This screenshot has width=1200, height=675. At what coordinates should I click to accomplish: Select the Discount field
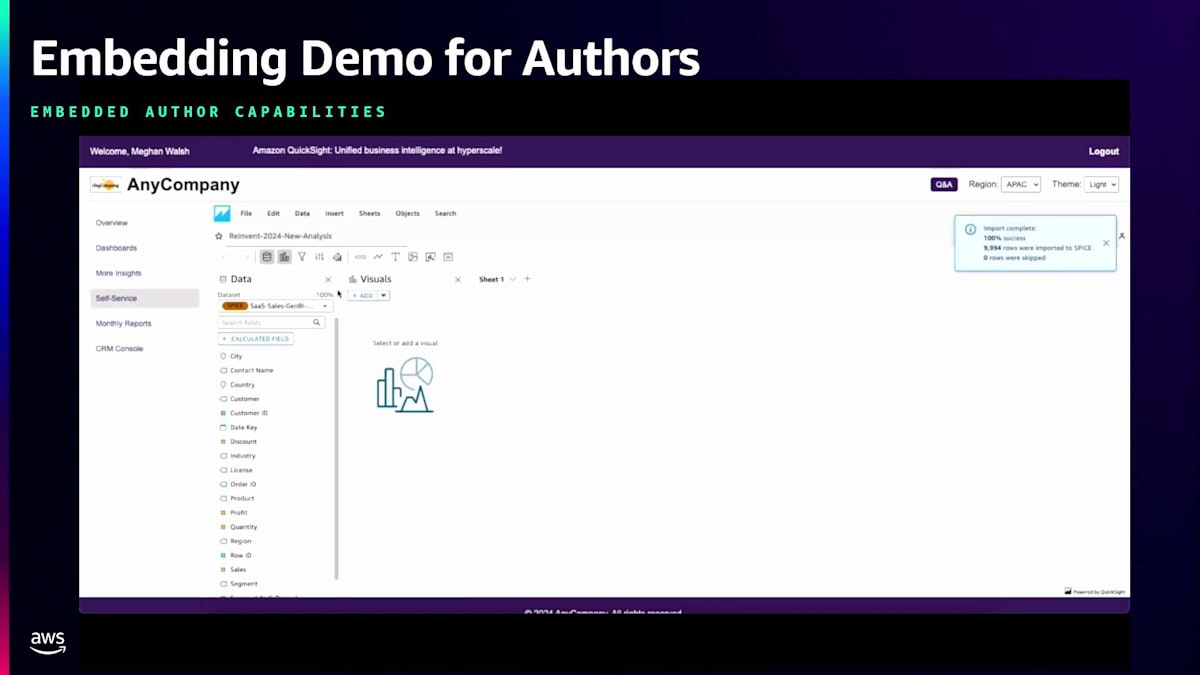coord(243,441)
